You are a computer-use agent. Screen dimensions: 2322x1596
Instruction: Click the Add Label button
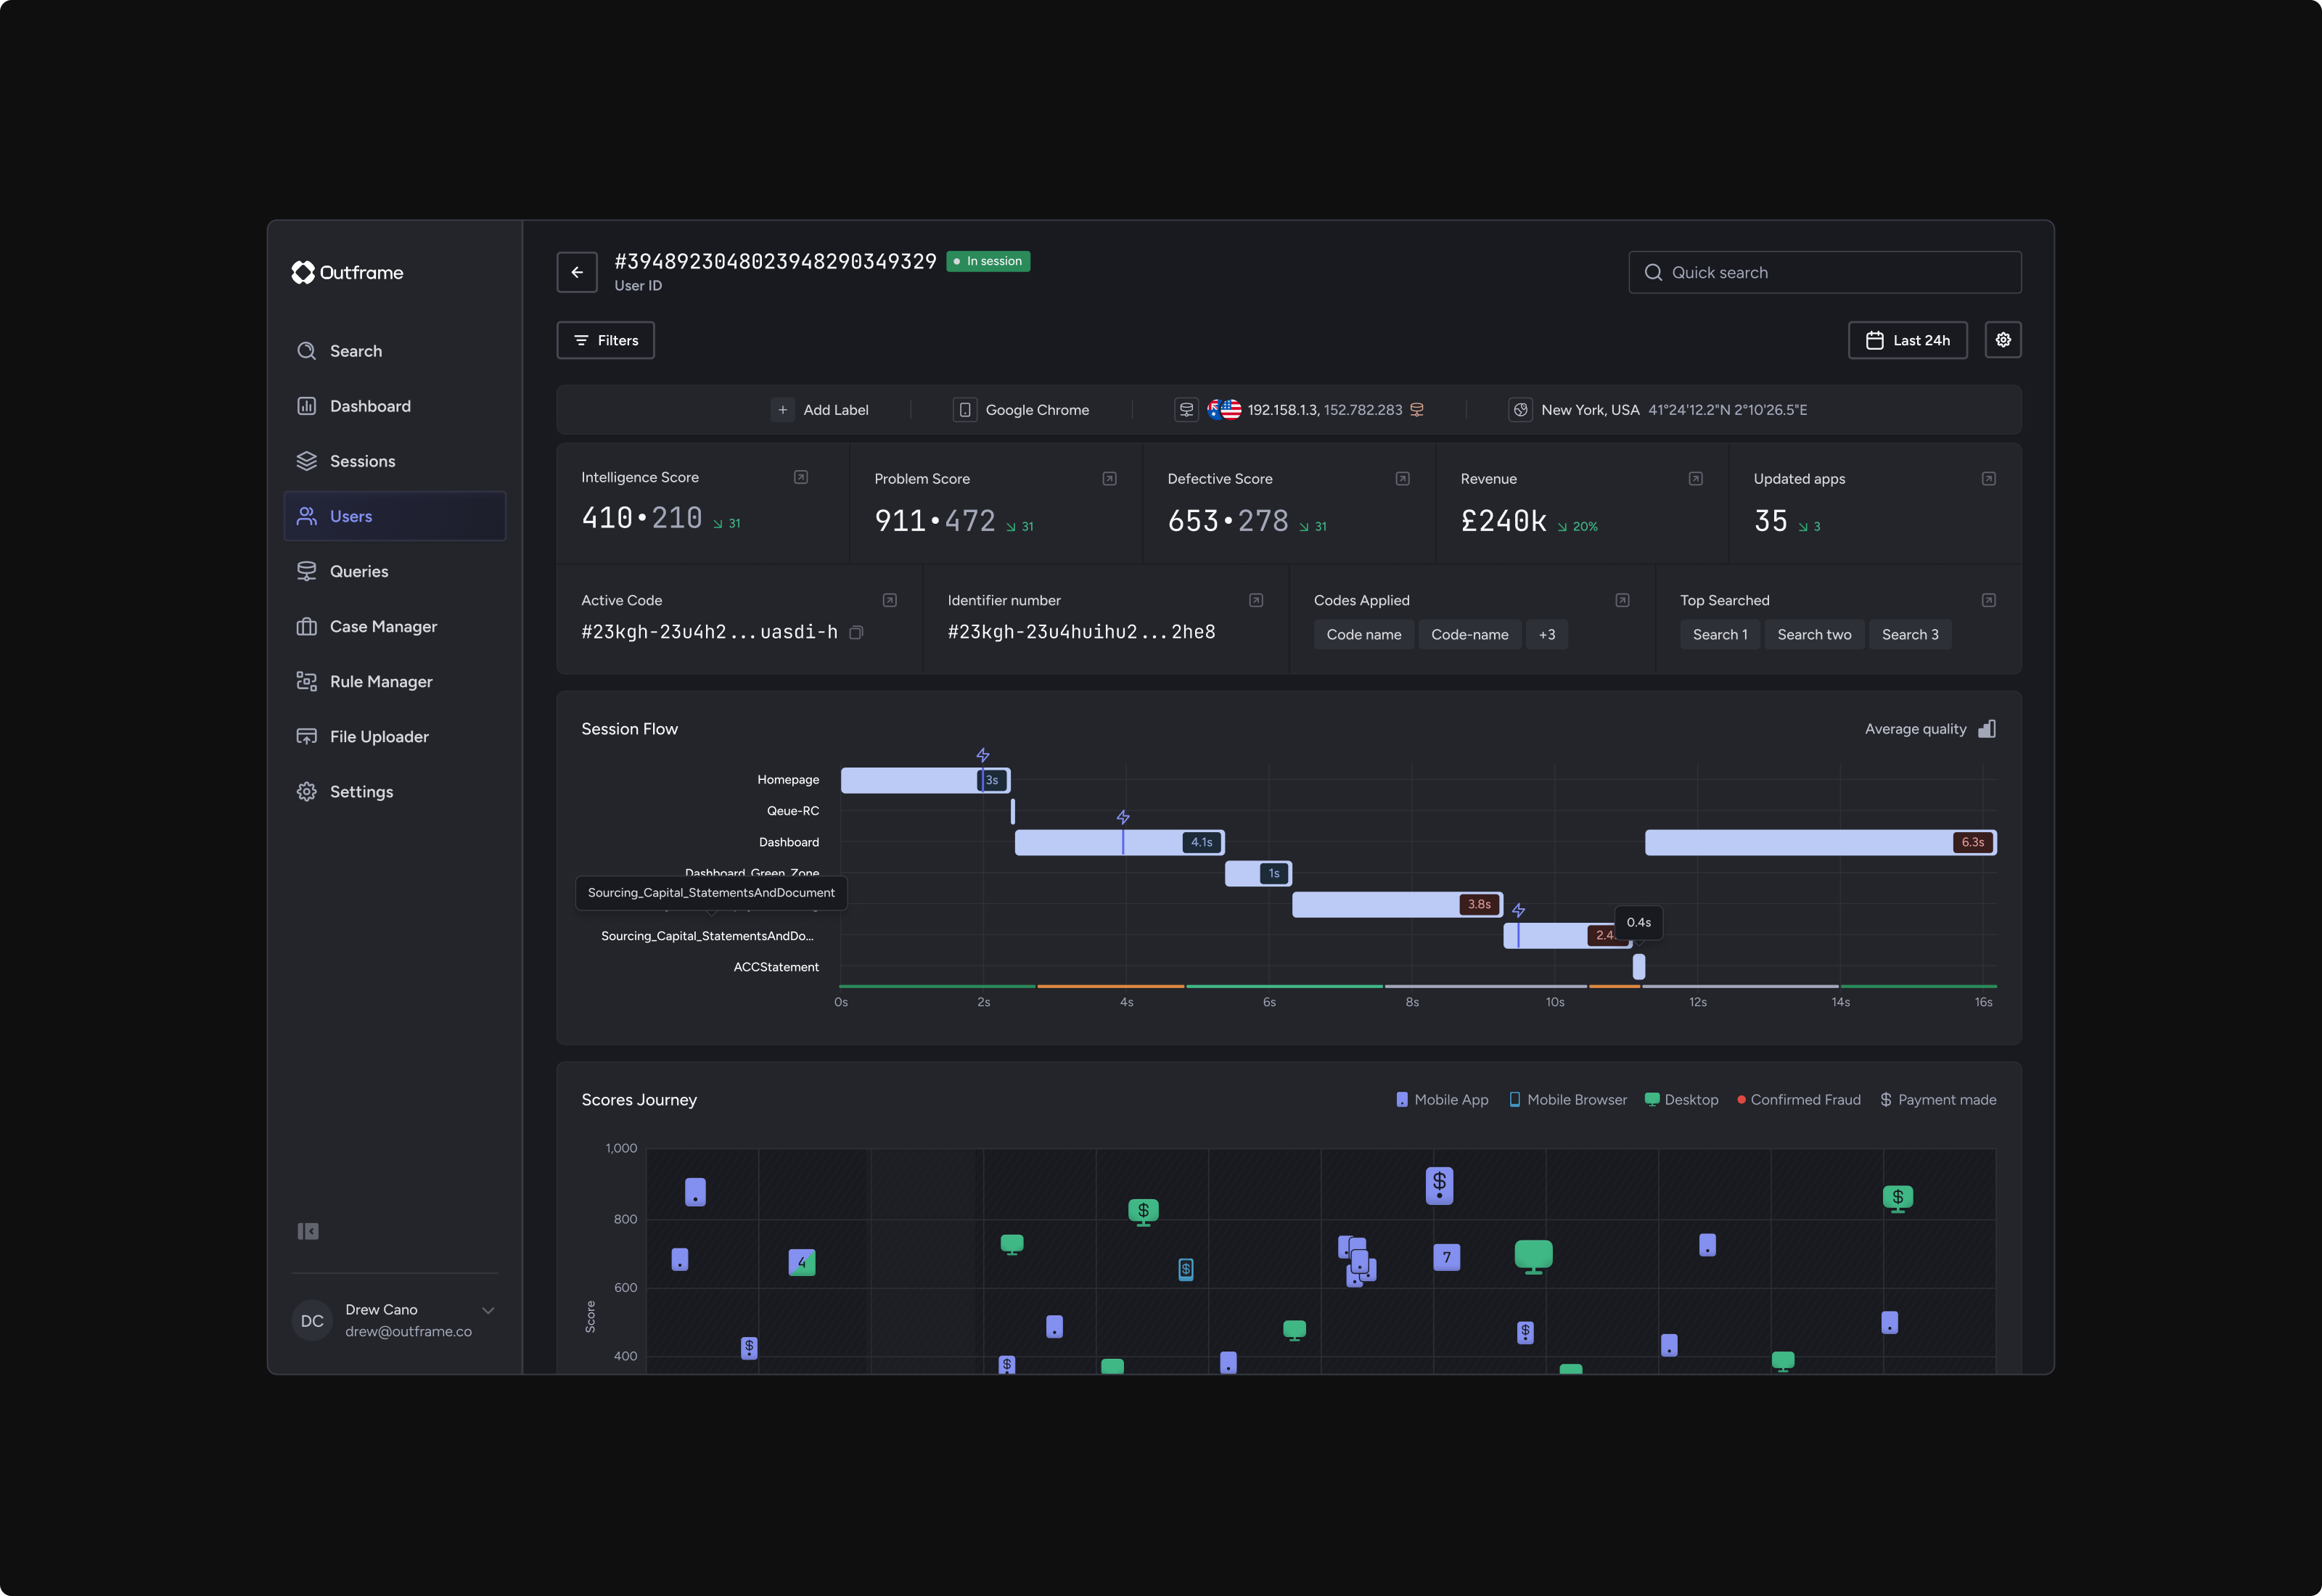tap(822, 409)
